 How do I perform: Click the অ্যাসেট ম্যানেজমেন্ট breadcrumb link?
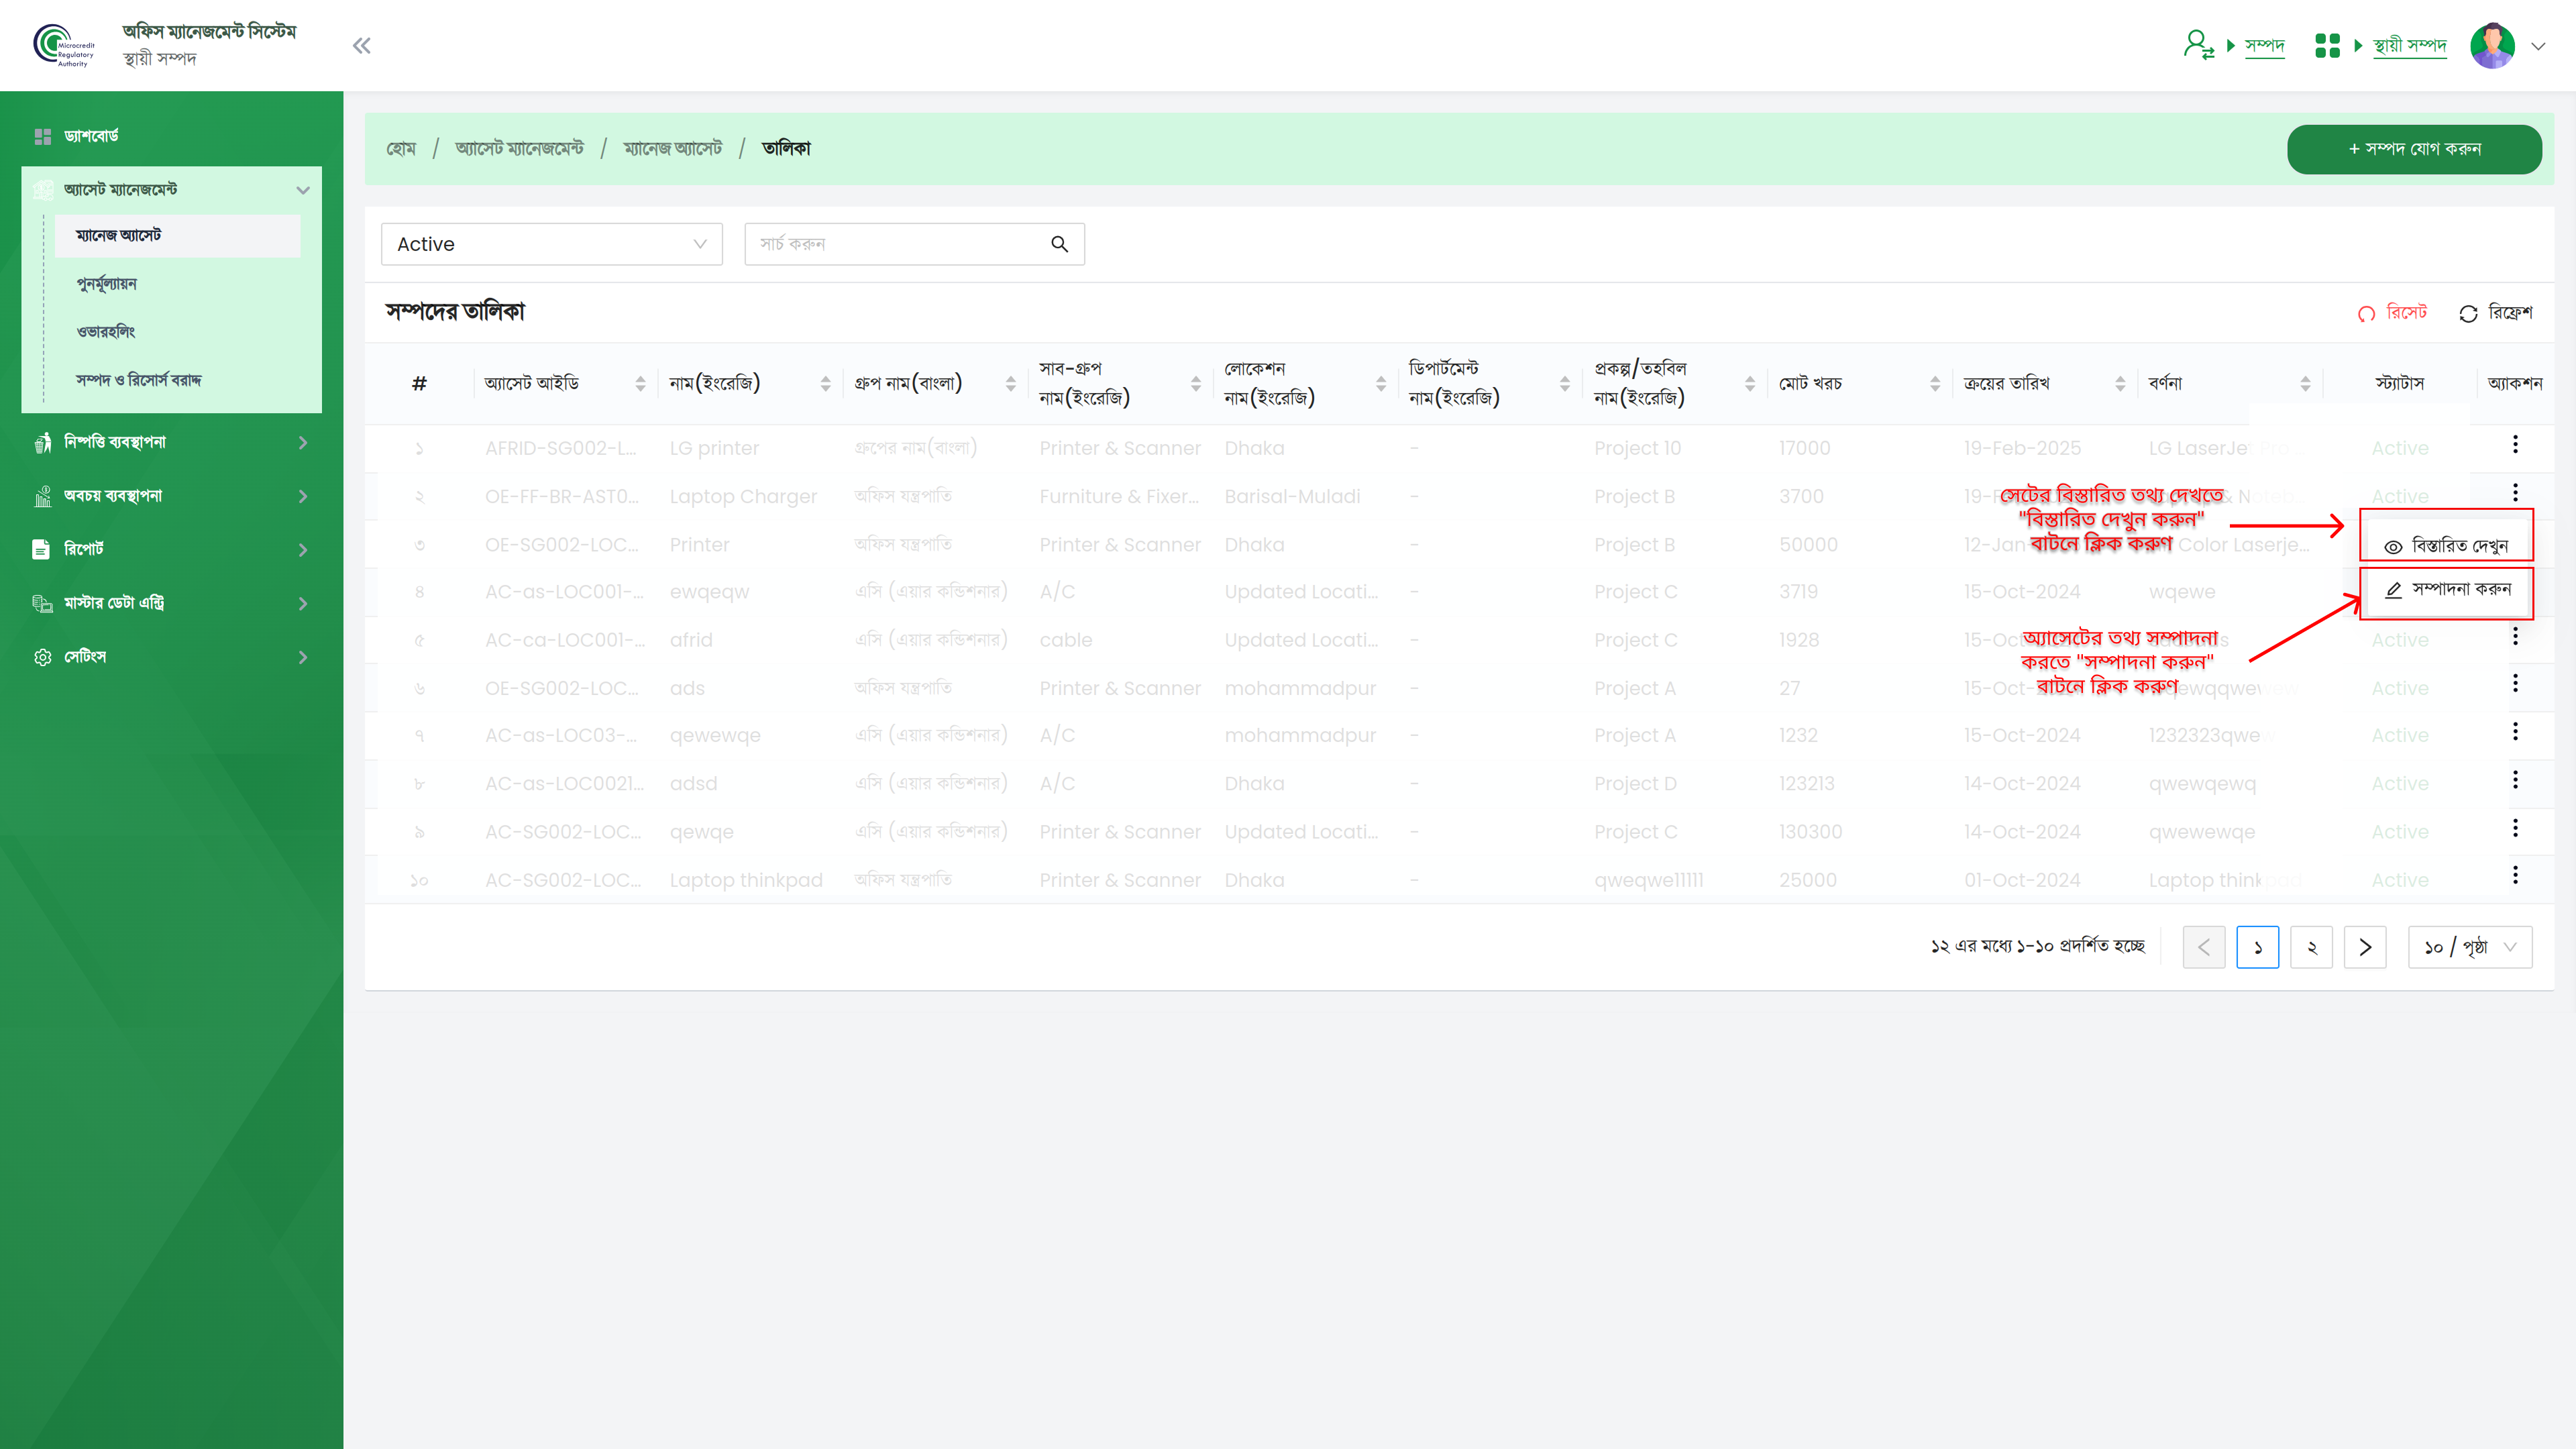(519, 149)
